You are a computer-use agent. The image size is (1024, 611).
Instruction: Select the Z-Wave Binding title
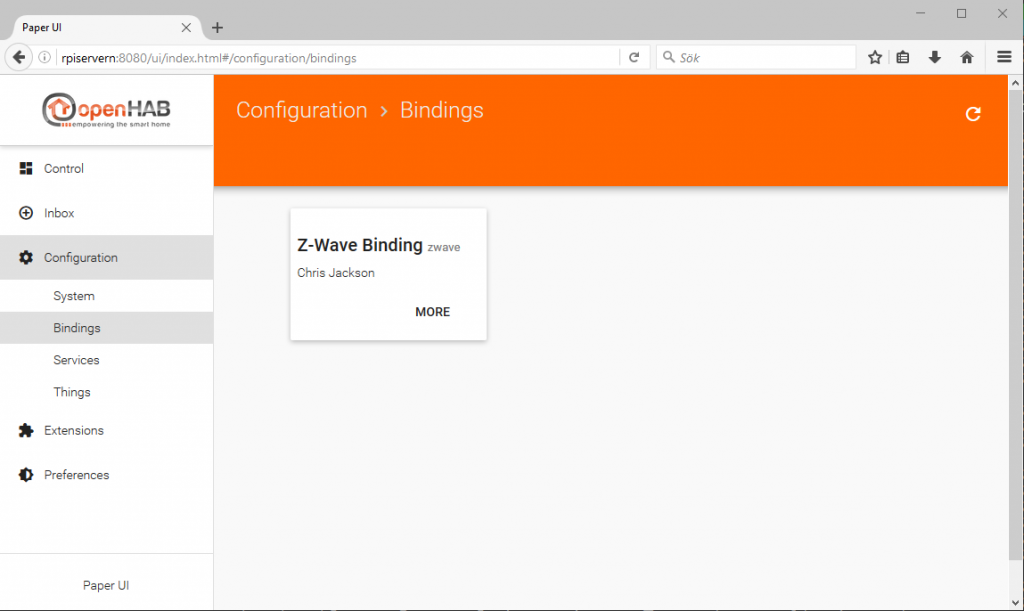360,245
